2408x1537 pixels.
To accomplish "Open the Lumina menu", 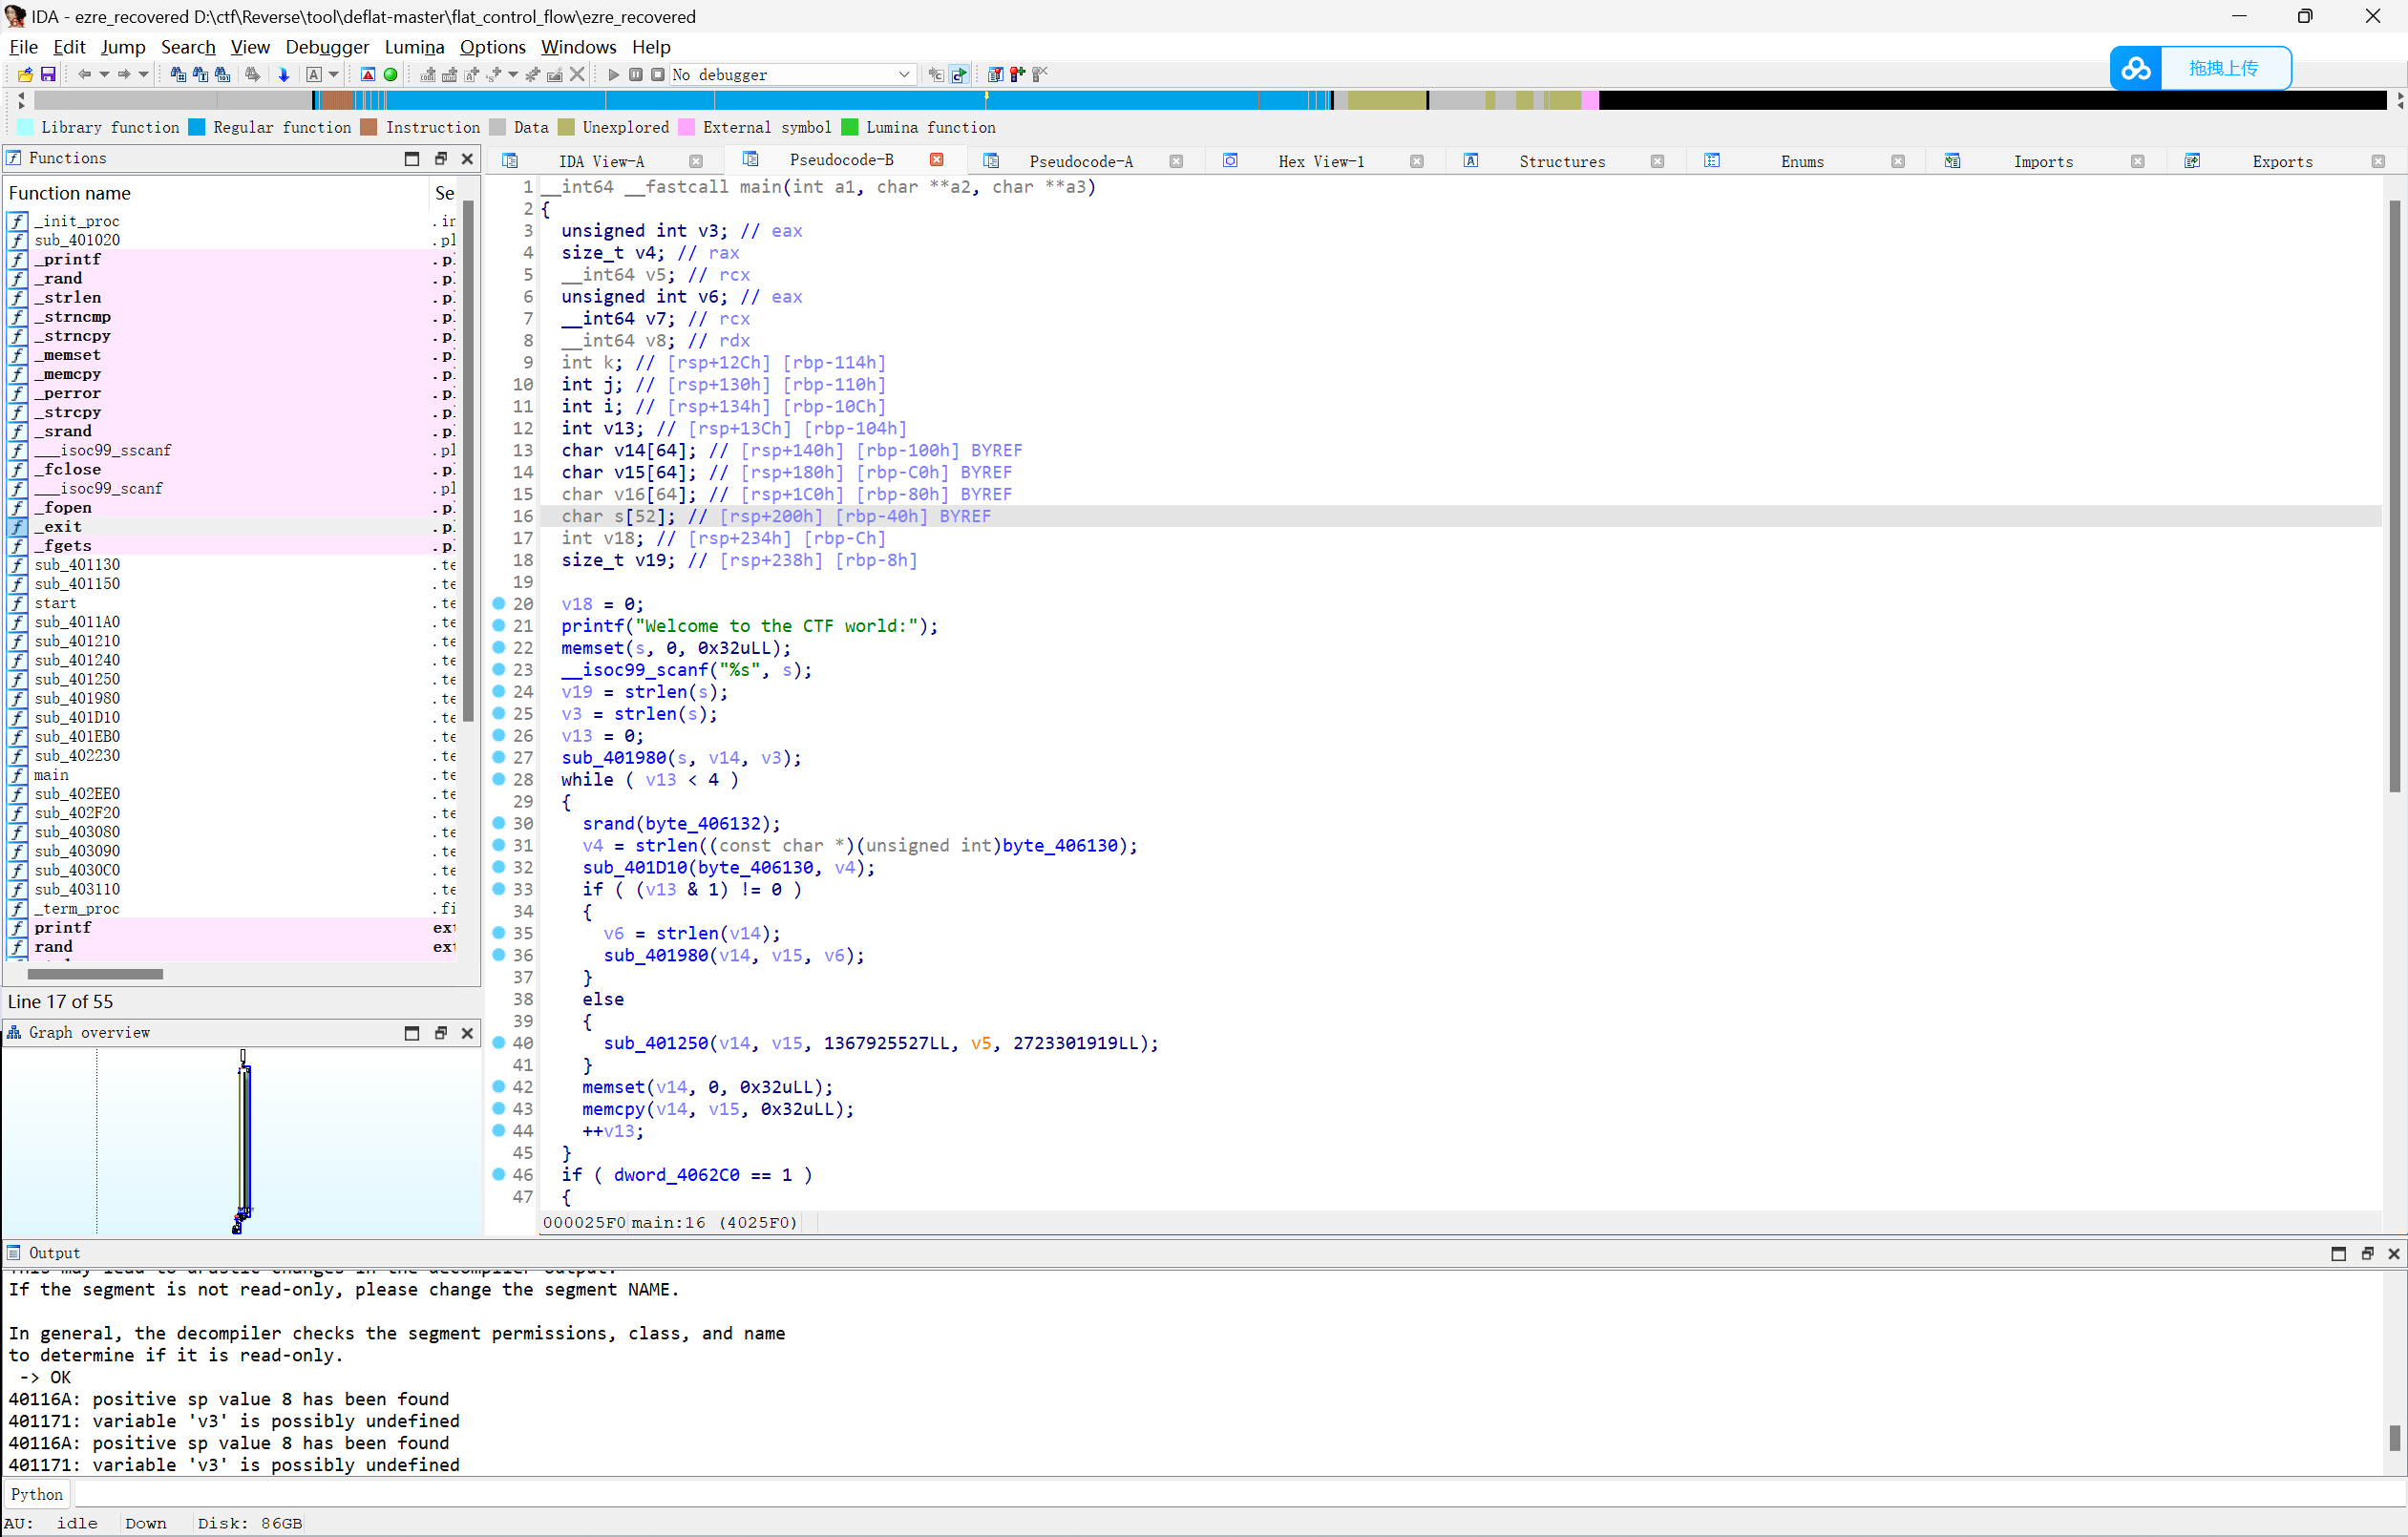I will click(414, 47).
